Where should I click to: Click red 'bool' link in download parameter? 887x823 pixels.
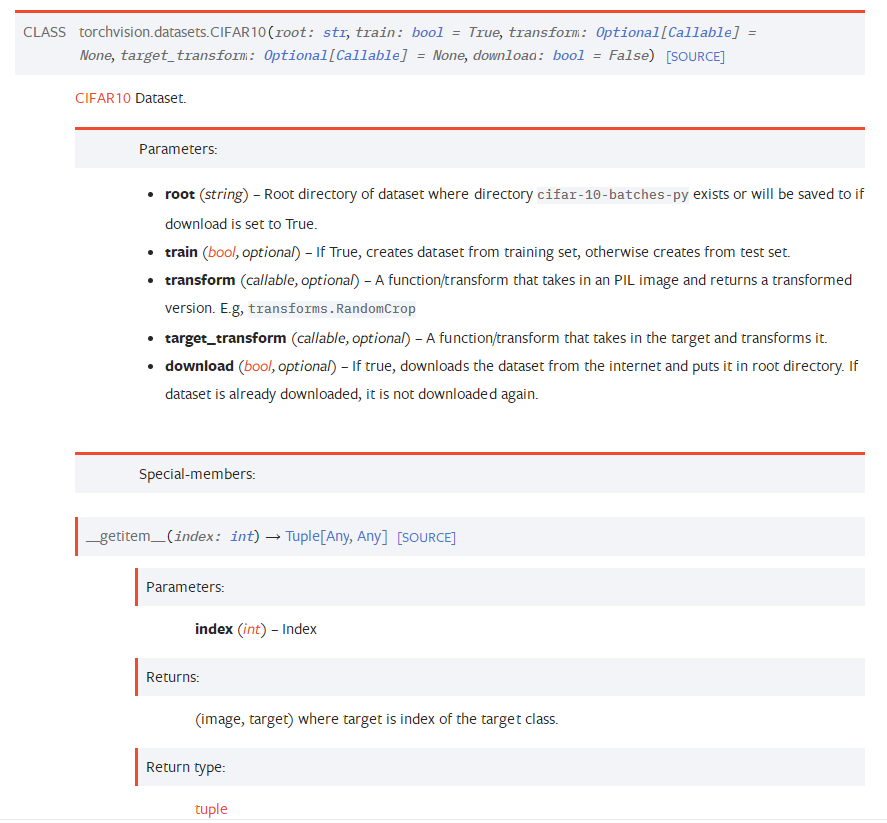coord(257,367)
